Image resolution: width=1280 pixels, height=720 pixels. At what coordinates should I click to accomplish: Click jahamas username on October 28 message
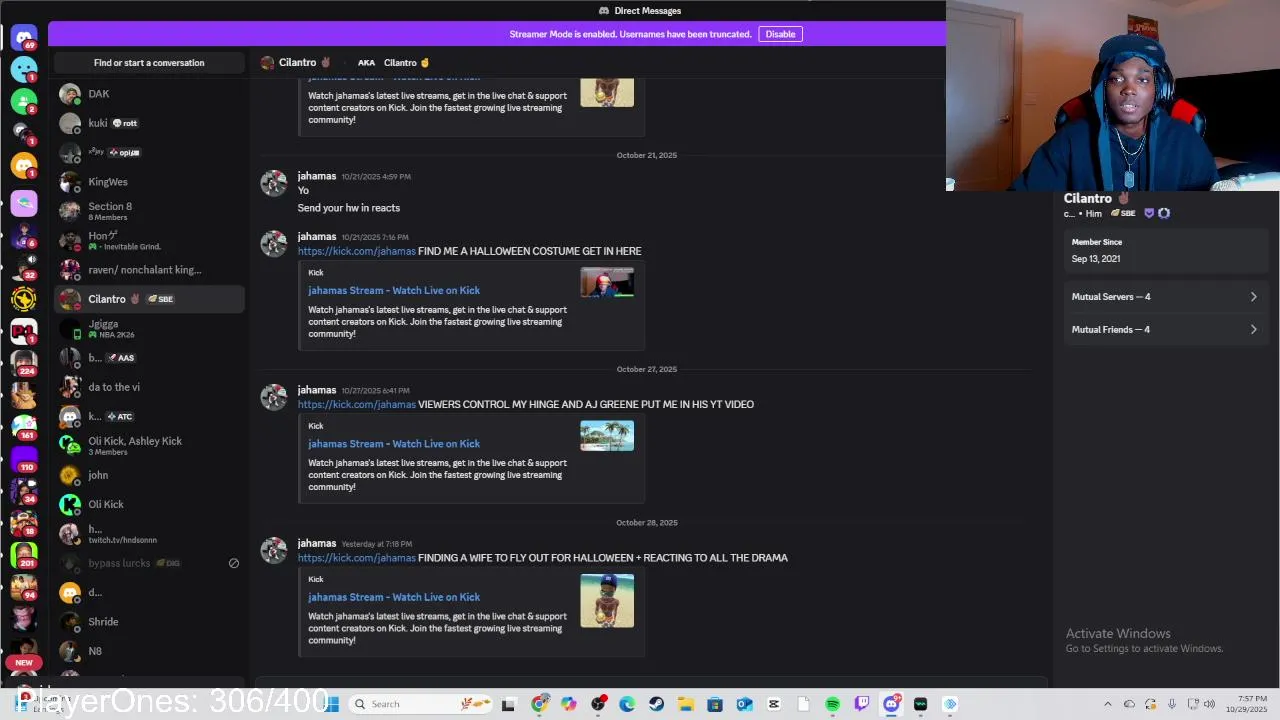[x=317, y=543]
